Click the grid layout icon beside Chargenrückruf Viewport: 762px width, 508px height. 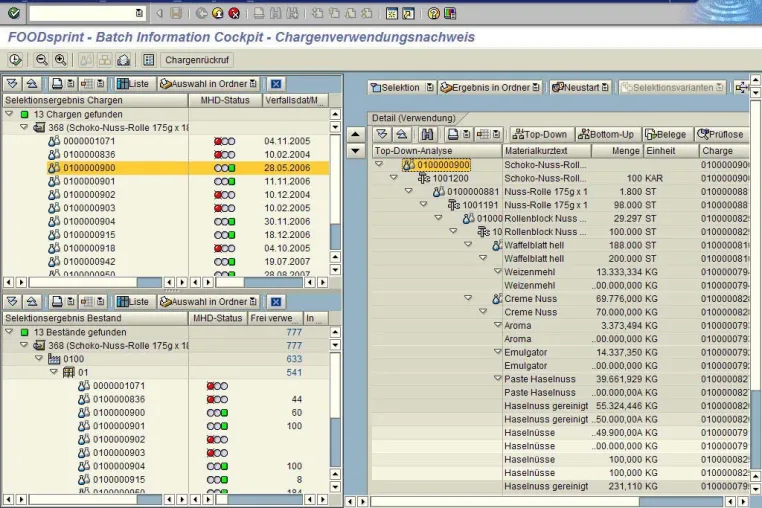[149, 60]
